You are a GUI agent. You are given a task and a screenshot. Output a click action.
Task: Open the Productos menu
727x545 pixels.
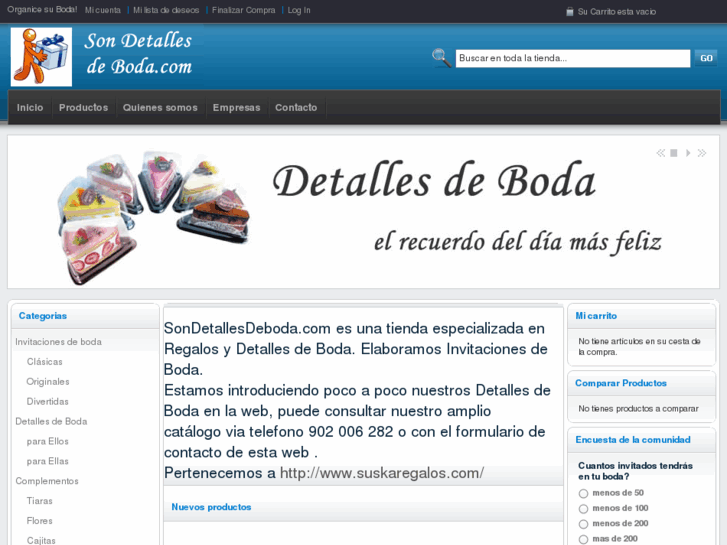(83, 108)
